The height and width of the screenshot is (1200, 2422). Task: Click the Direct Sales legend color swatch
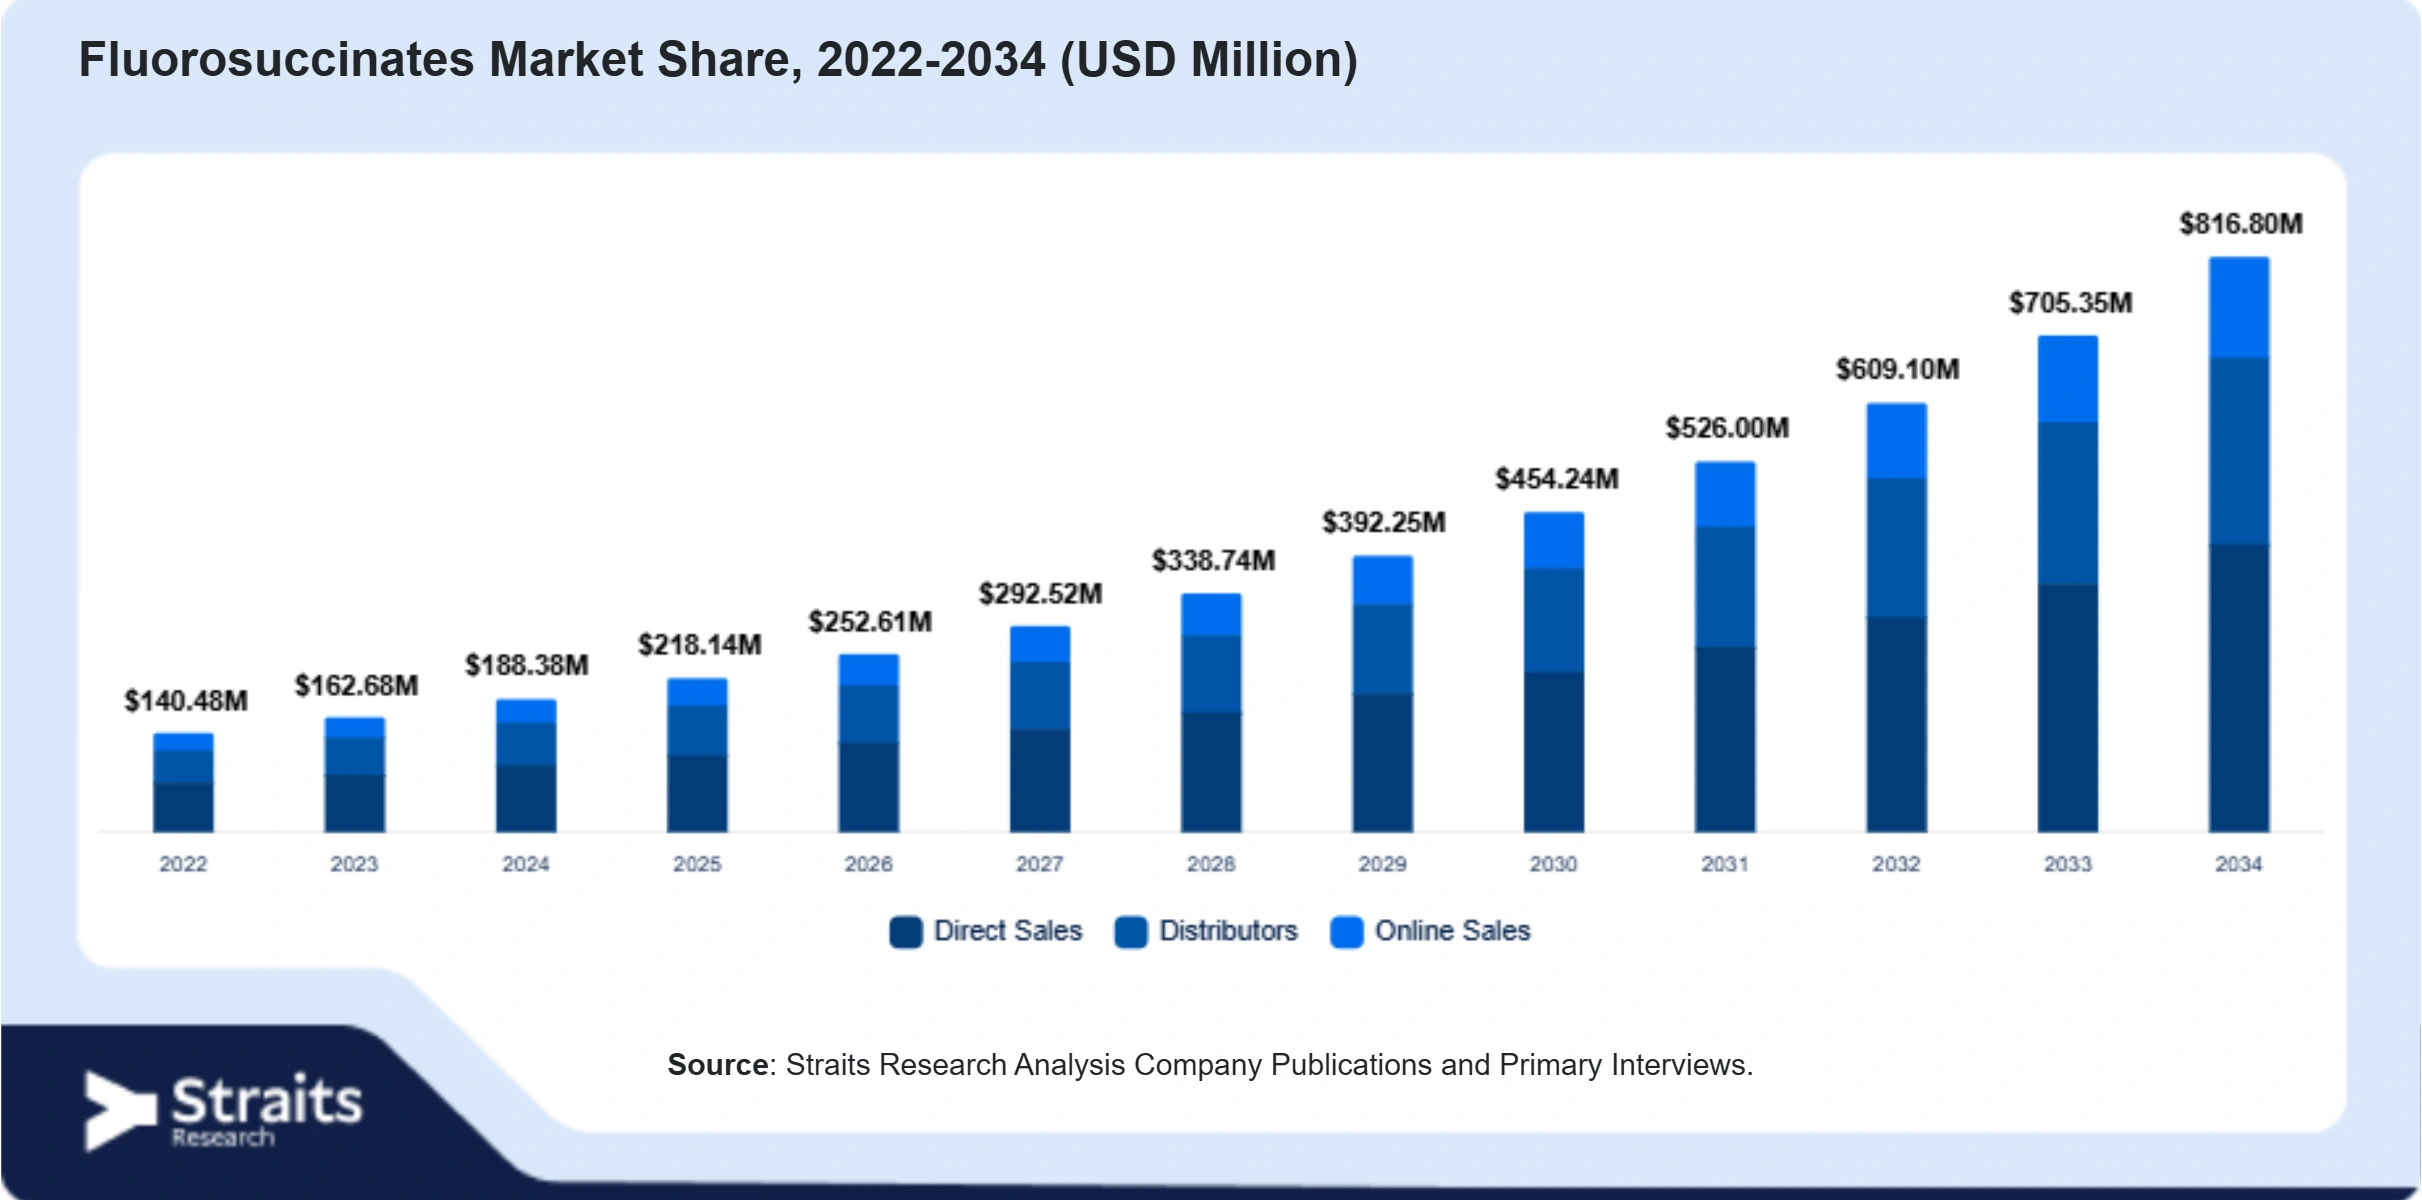[905, 932]
